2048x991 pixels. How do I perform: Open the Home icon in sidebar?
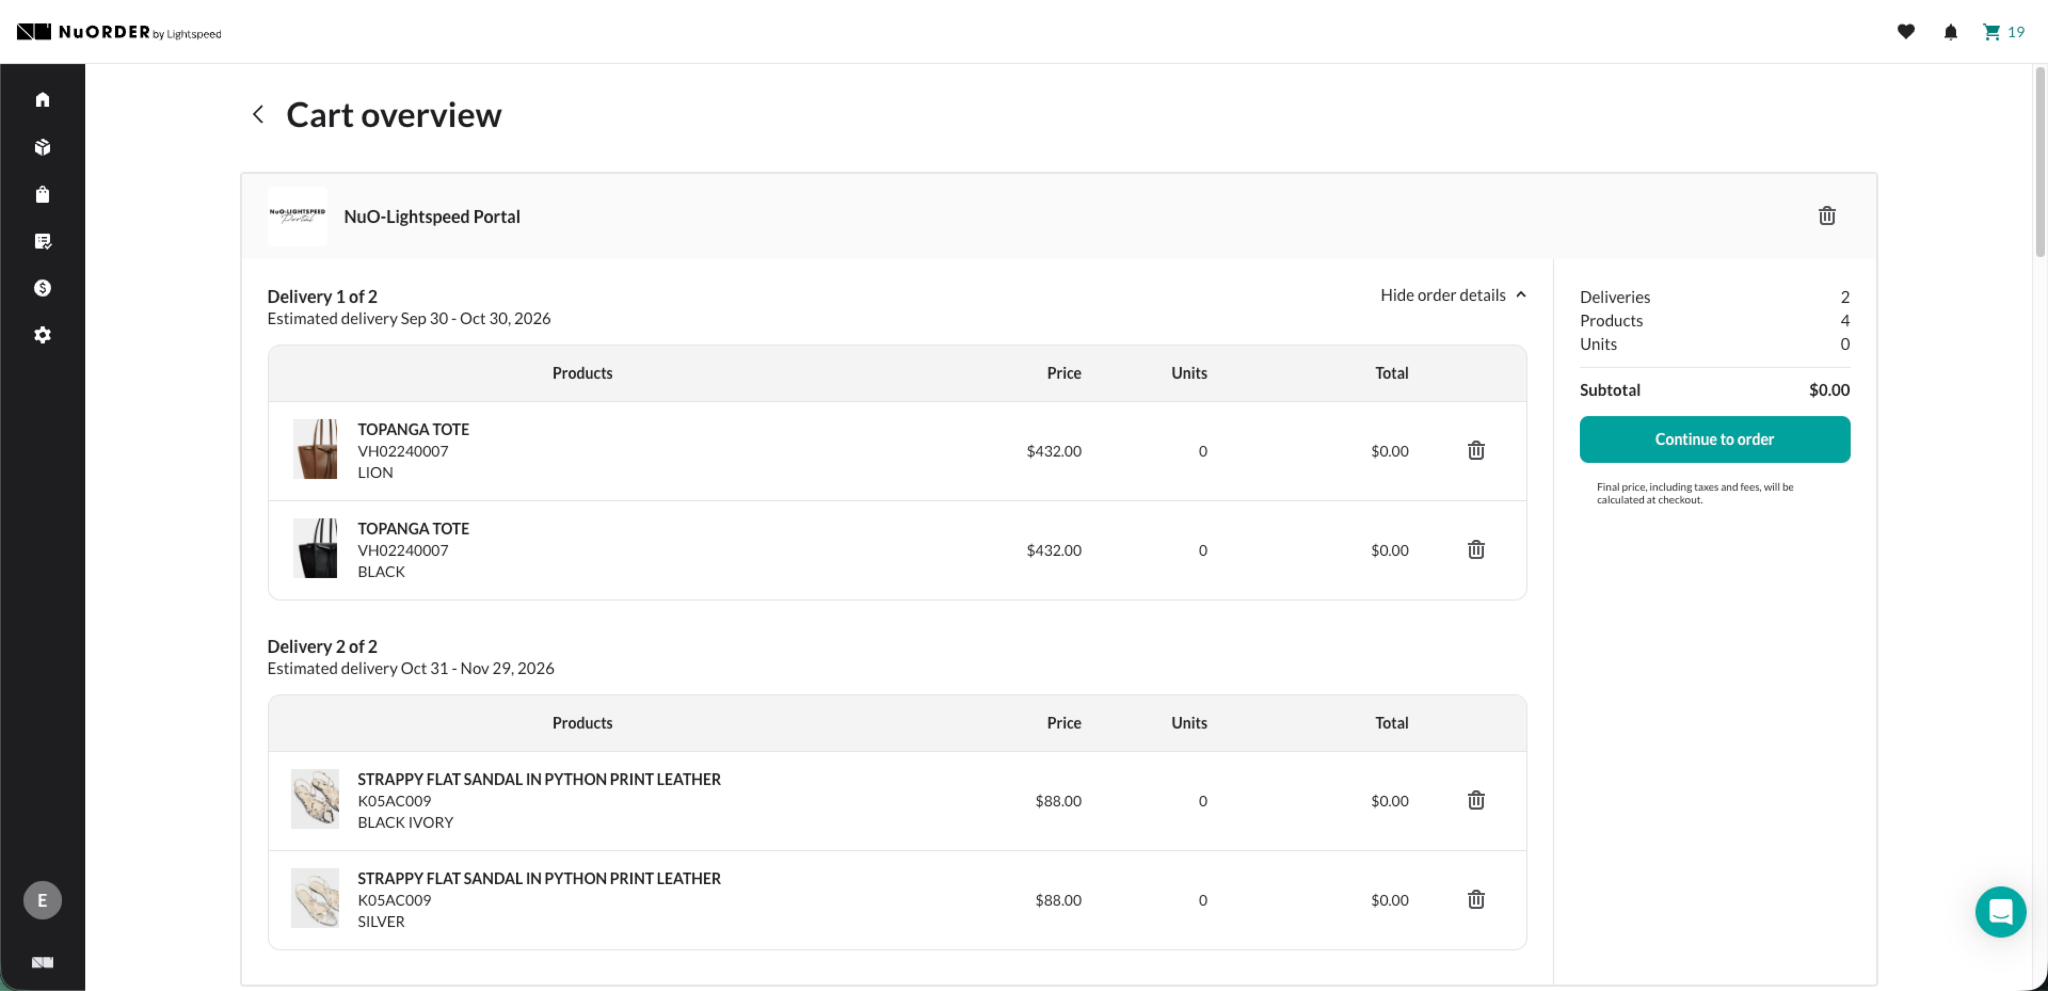pos(42,100)
